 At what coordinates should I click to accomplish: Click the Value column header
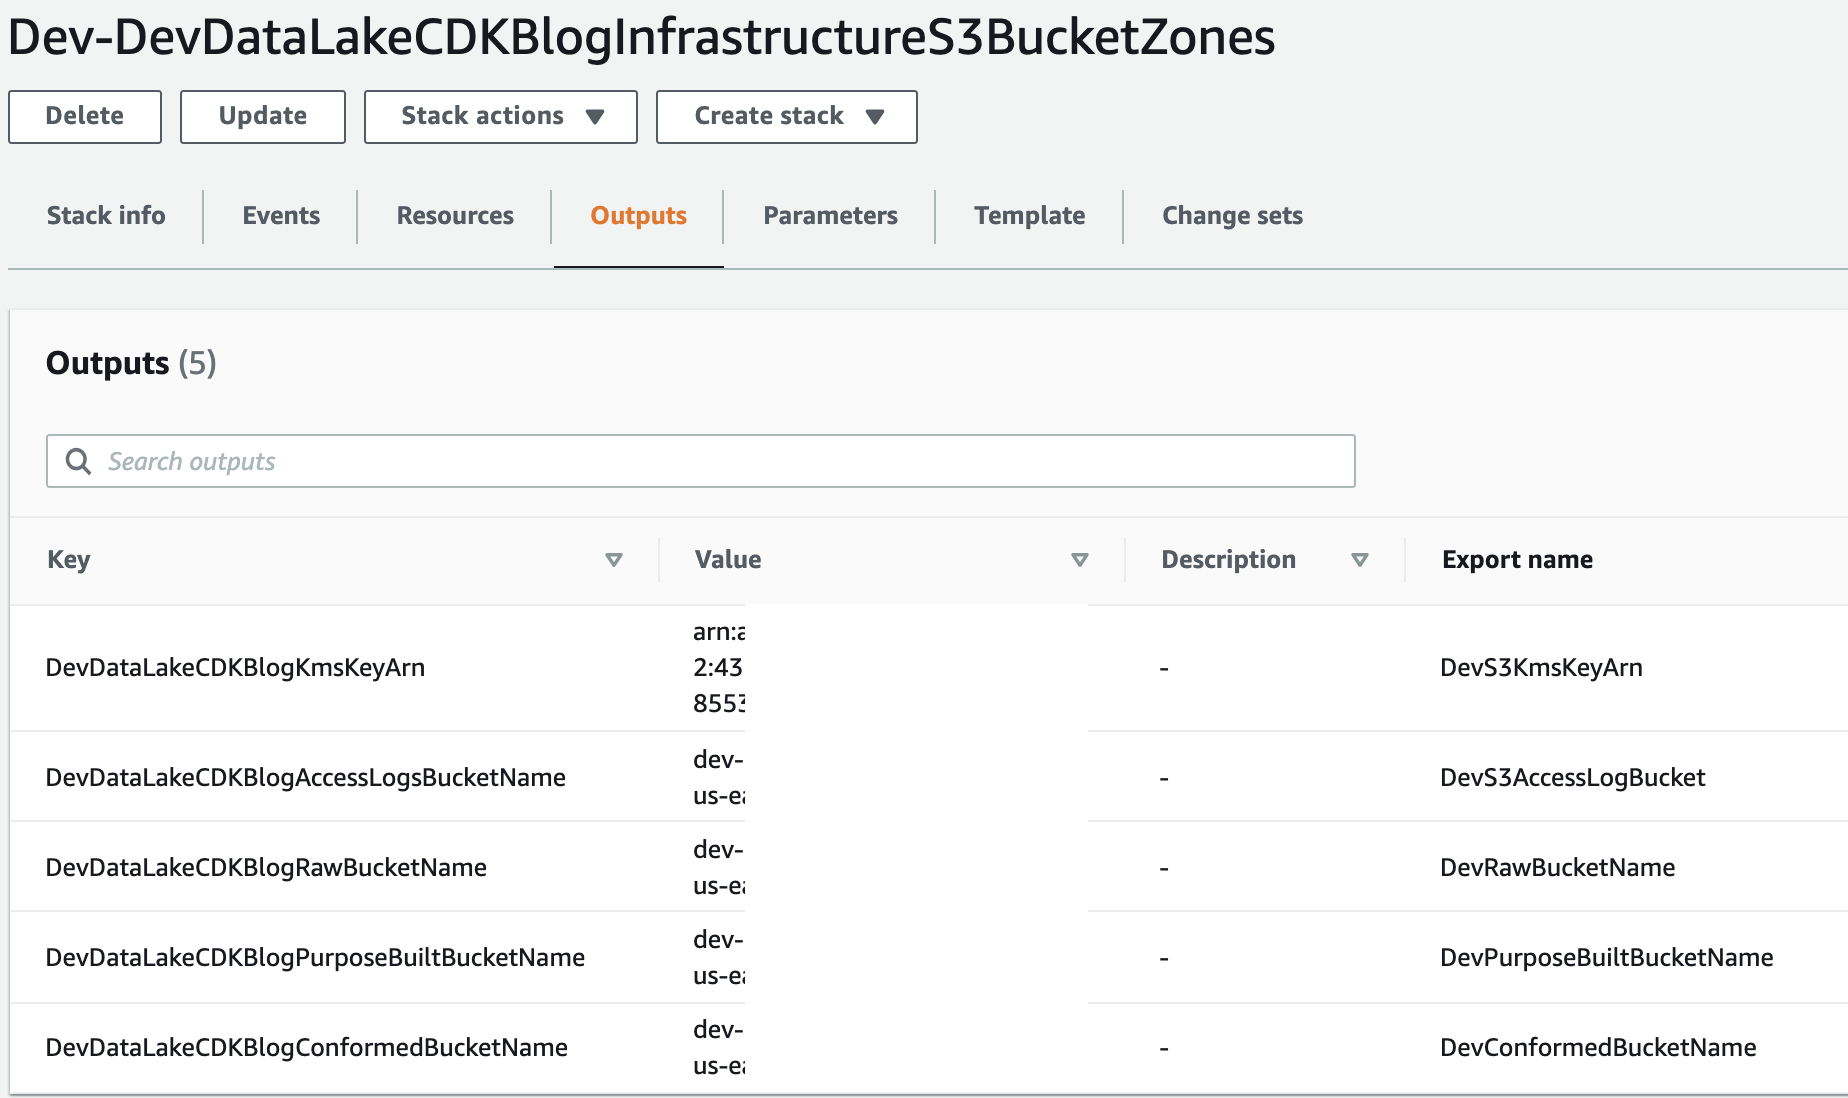[x=728, y=560]
